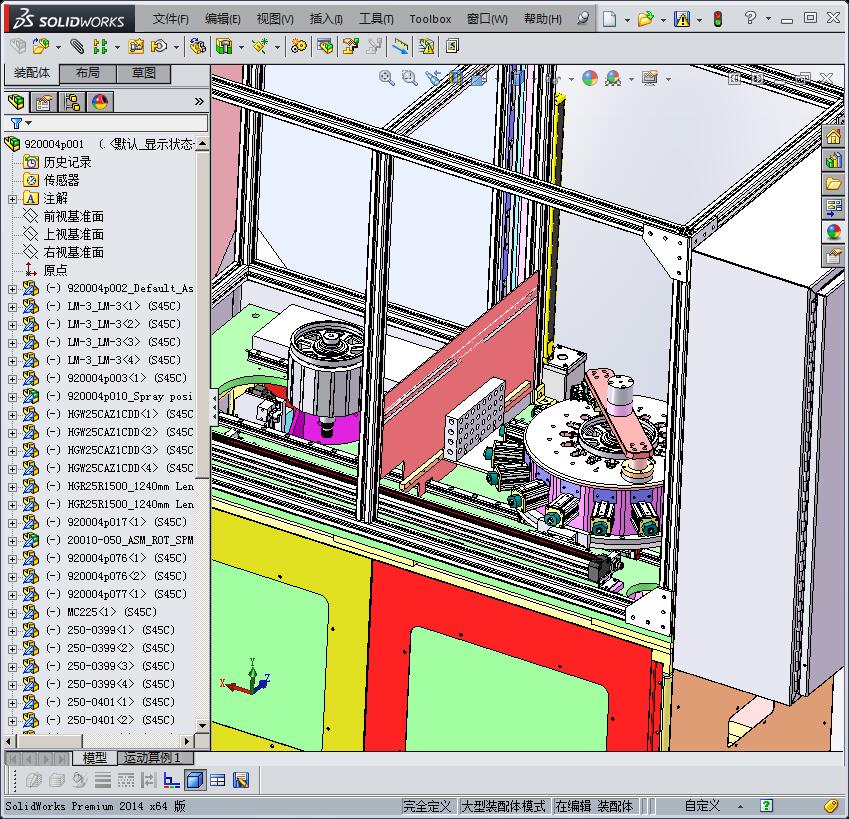Click the Edit Appearance color ball

click(x=590, y=78)
